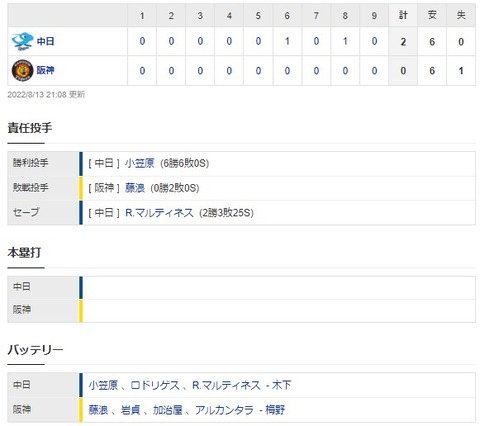Screen dimensions: 480x426
Task: Open losing pitcher 藤浪 profile link
Action: [135, 188]
